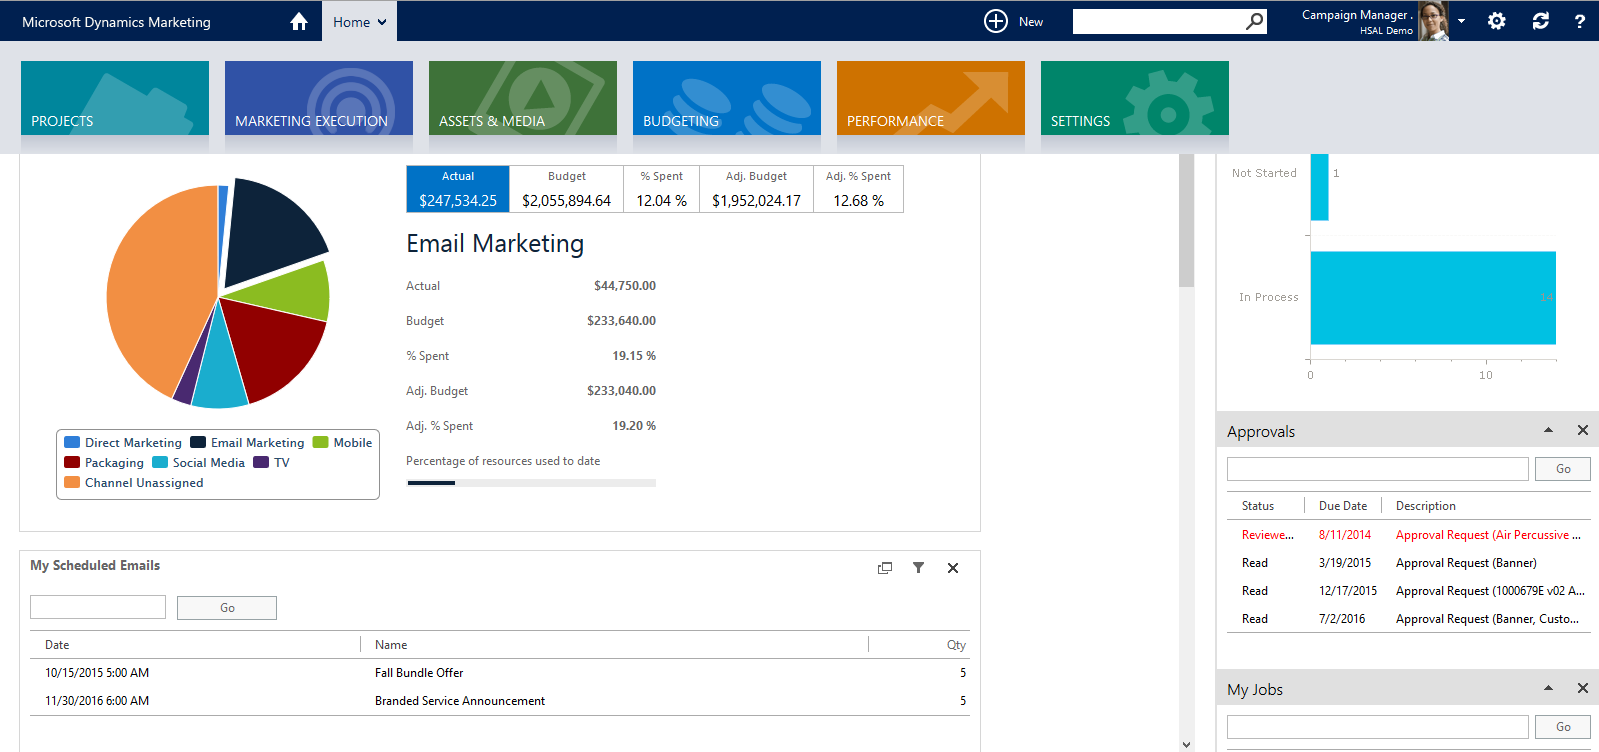Click the Not Started chart bar
This screenshot has height=752, width=1599.
(x=1319, y=187)
